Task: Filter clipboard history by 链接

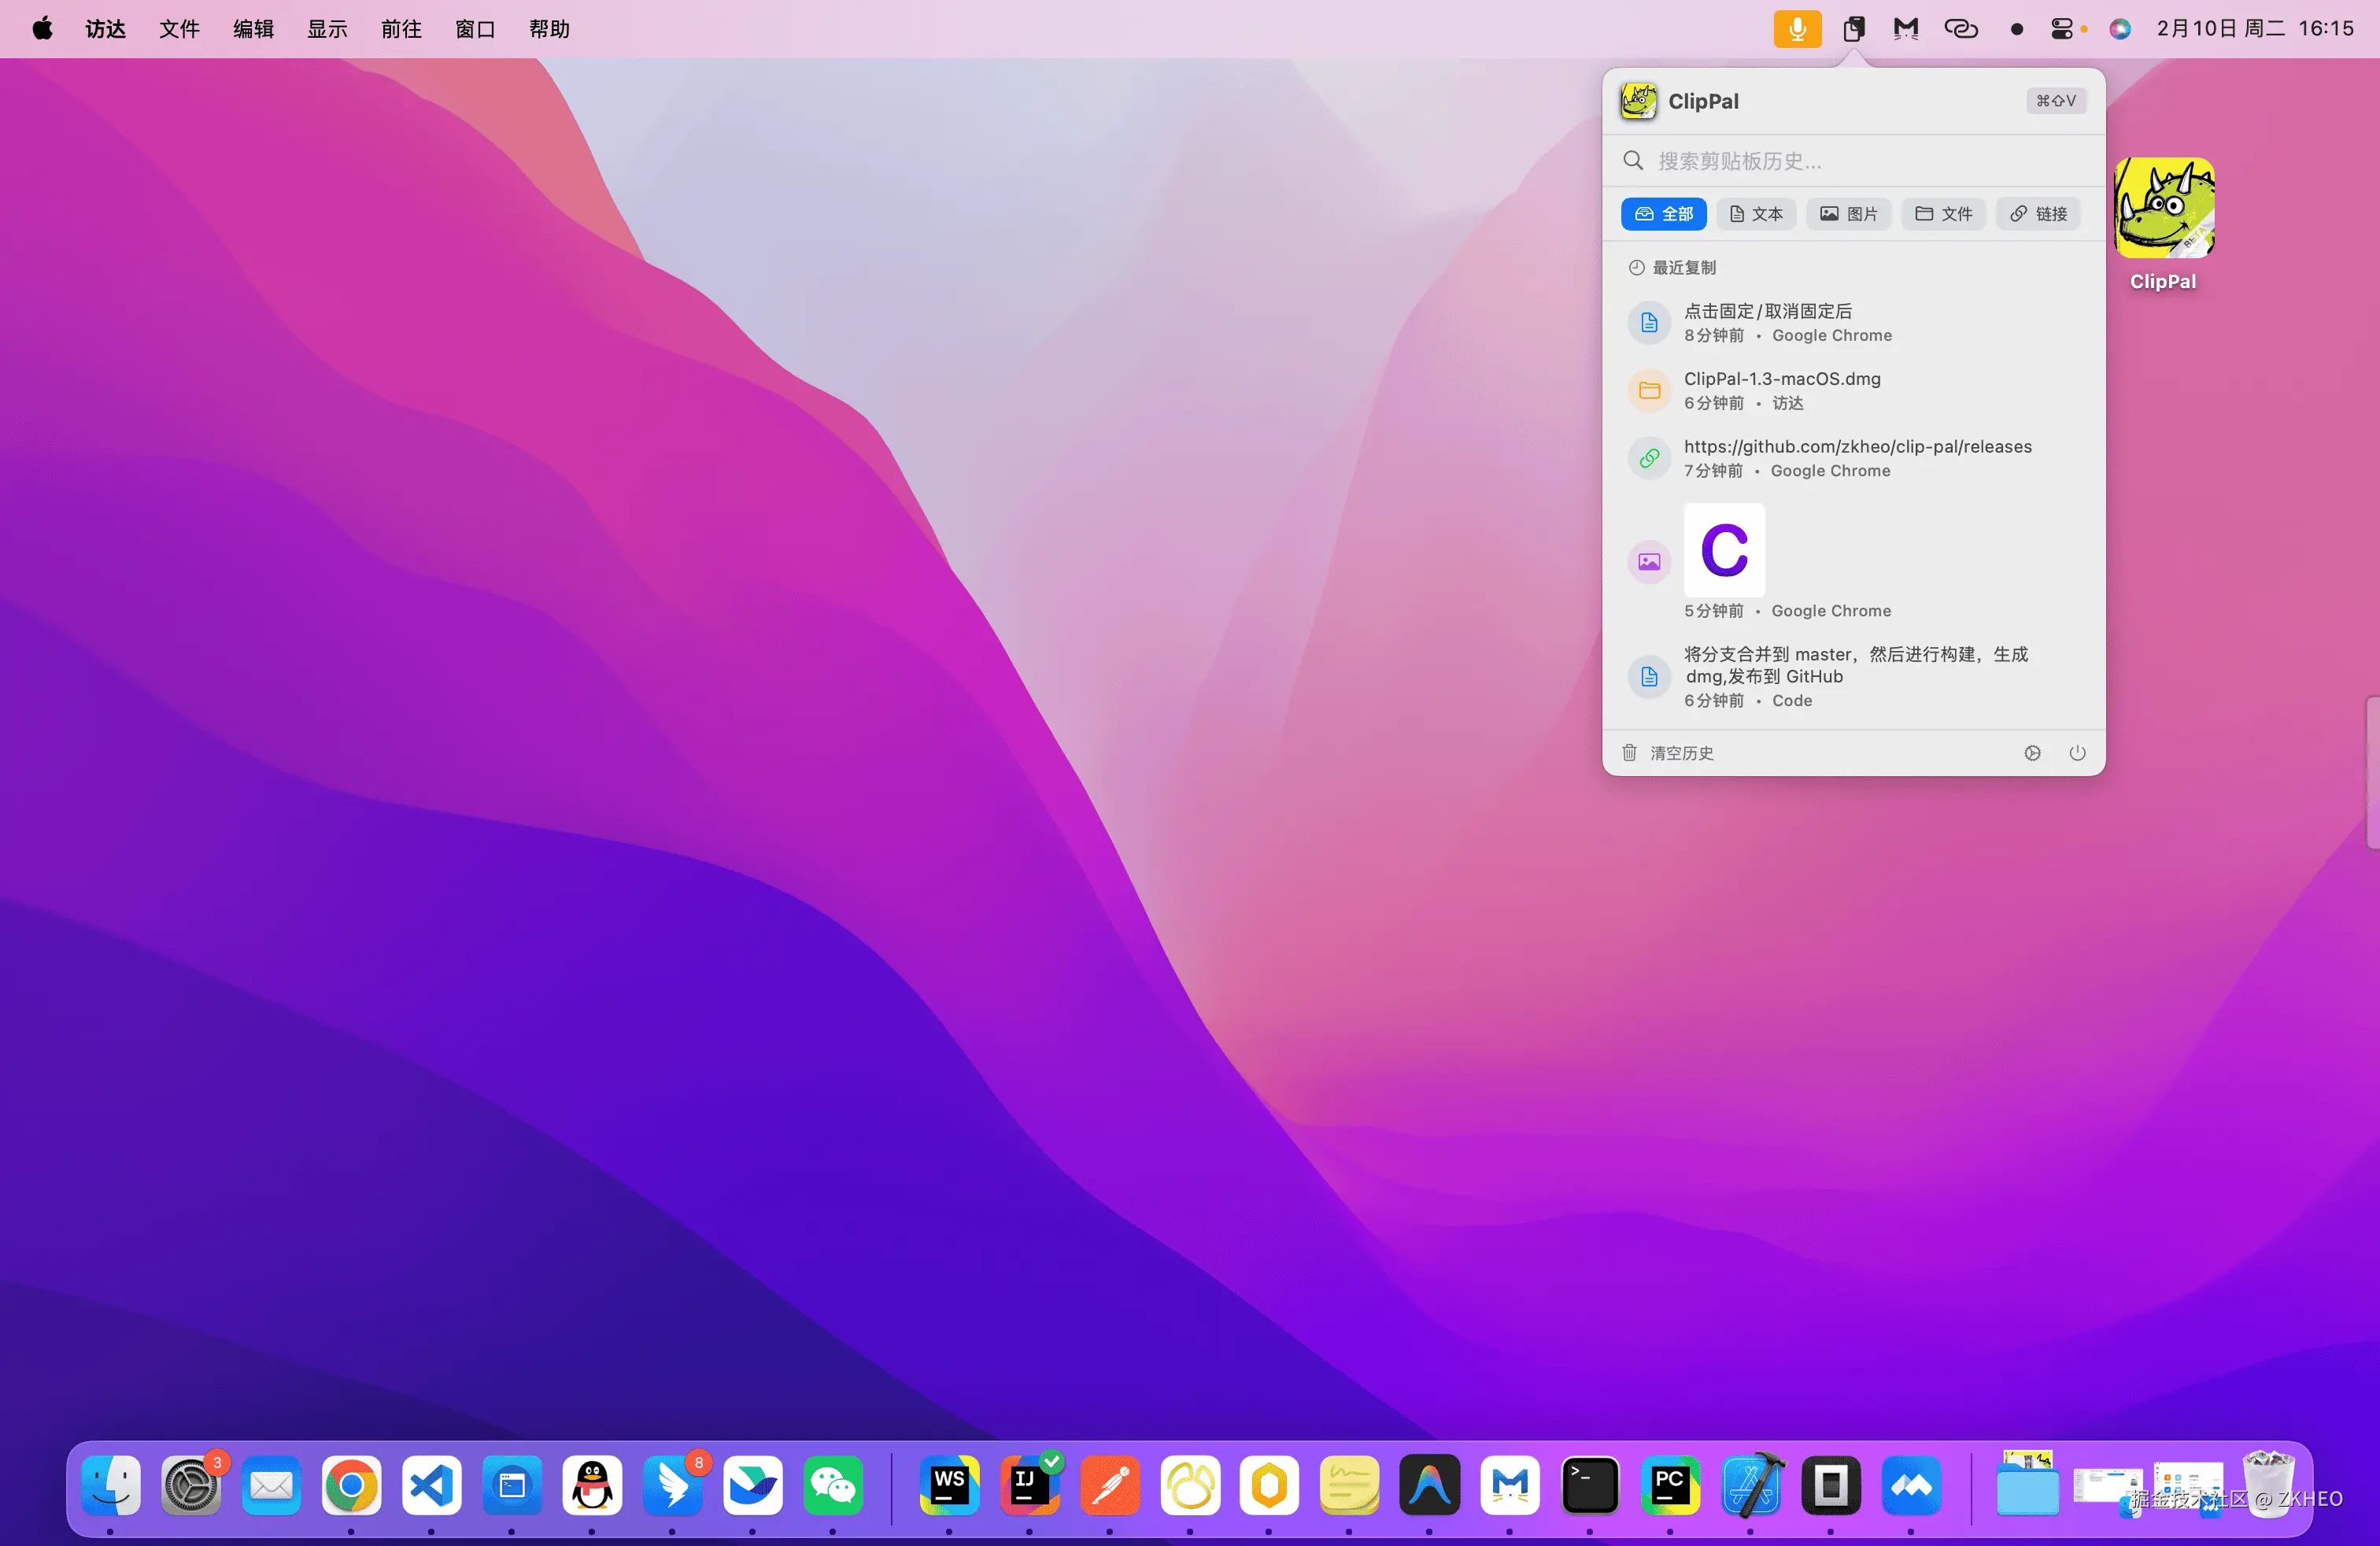Action: click(2038, 214)
